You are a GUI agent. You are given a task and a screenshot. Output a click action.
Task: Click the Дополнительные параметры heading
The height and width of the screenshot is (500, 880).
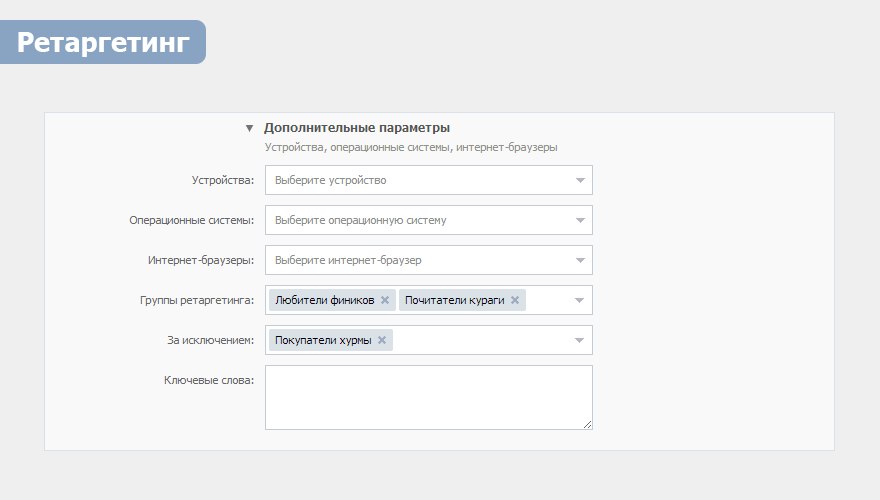click(x=357, y=128)
